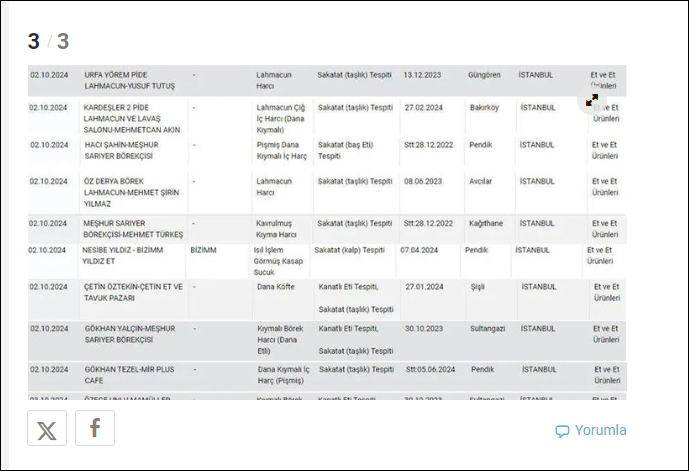Click the 3 / 3 image counter

[48, 41]
